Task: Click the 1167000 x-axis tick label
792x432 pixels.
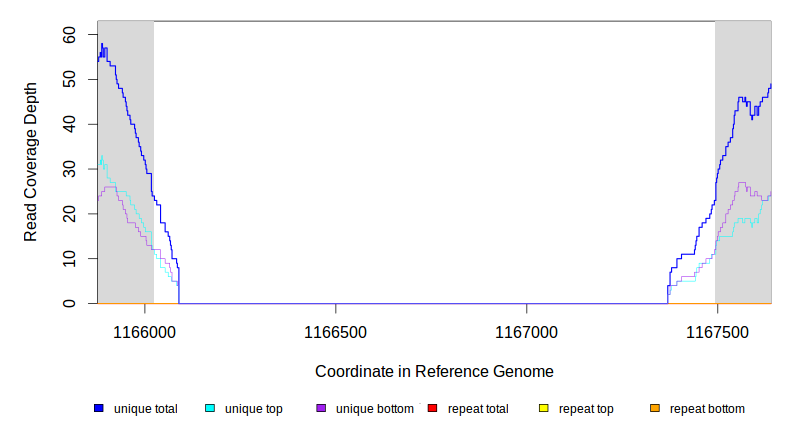Action: [526, 331]
